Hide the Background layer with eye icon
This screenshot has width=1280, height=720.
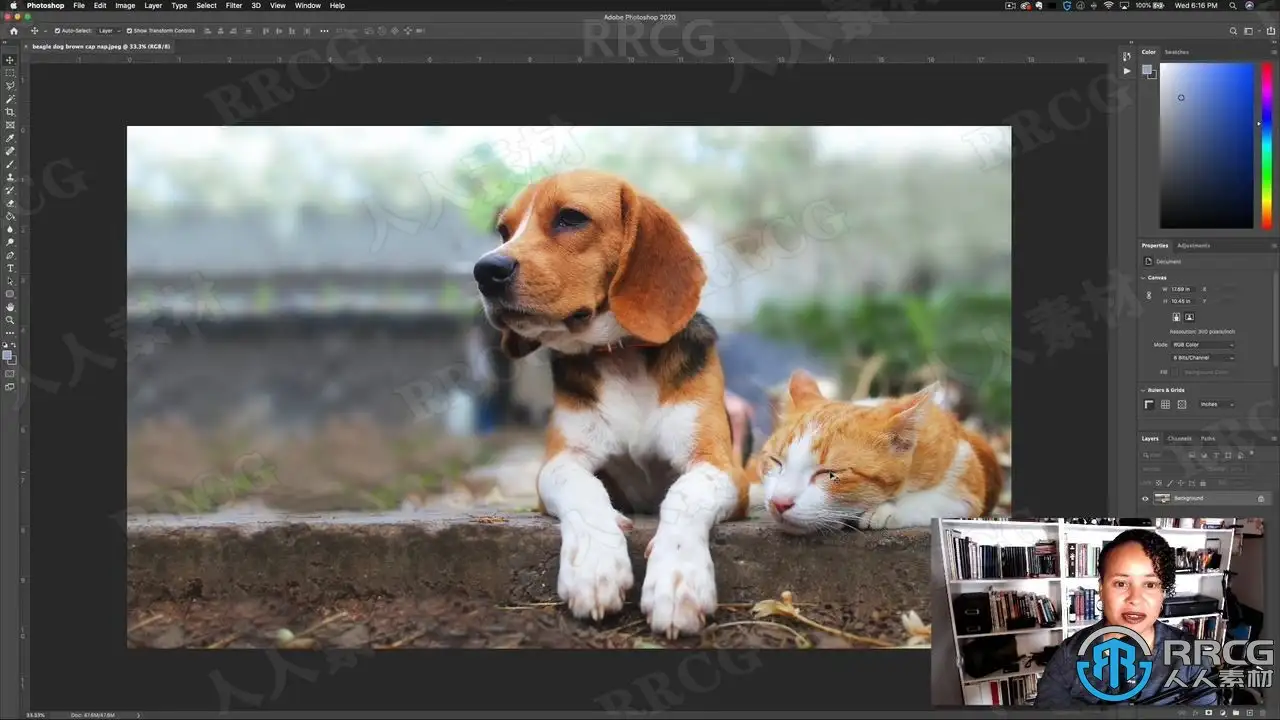click(x=1145, y=498)
